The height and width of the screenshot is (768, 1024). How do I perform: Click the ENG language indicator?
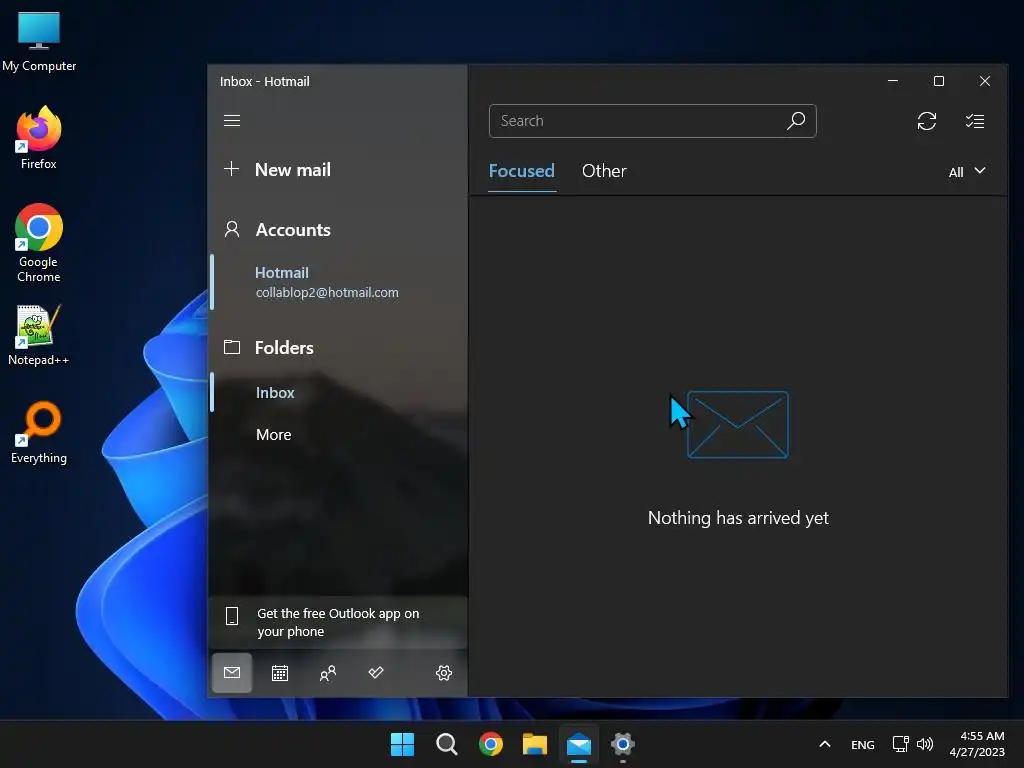click(x=863, y=744)
